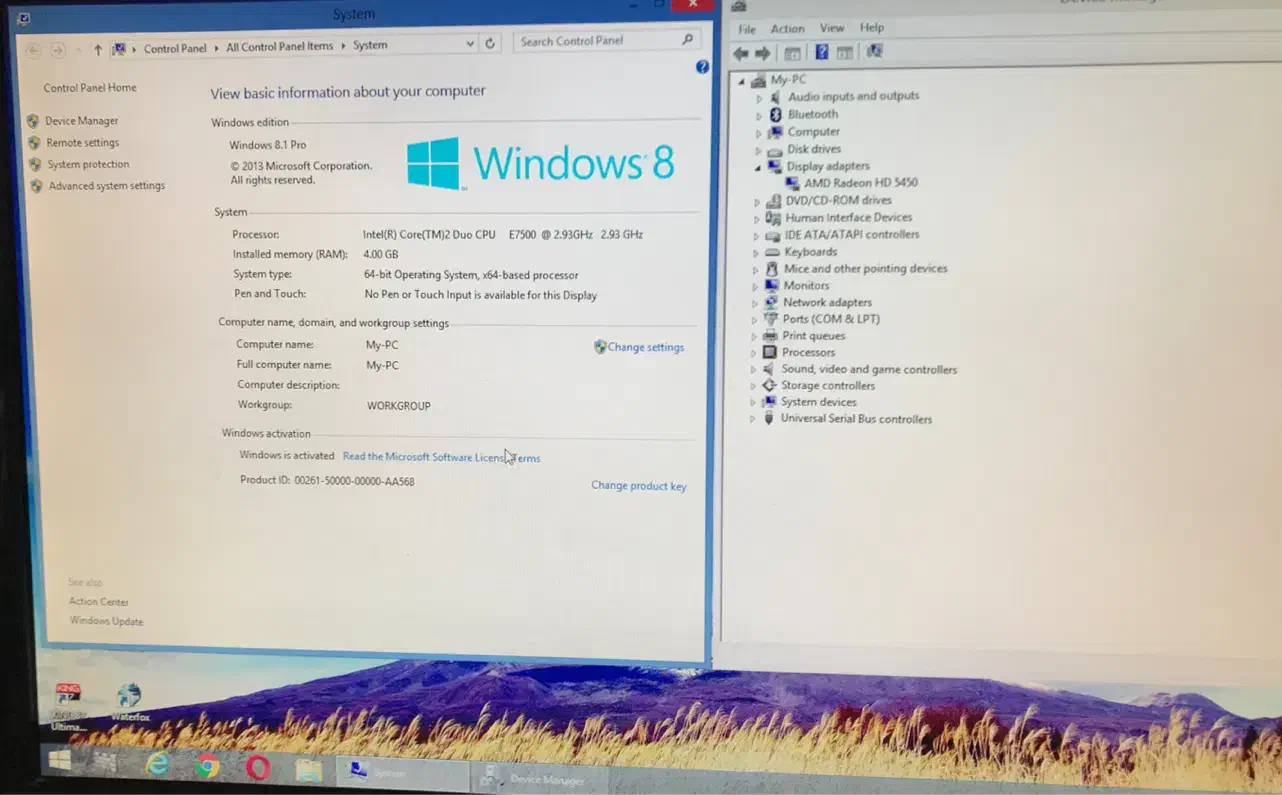The width and height of the screenshot is (1282, 795).
Task: Go to Control Panel Home
Action: click(90, 88)
